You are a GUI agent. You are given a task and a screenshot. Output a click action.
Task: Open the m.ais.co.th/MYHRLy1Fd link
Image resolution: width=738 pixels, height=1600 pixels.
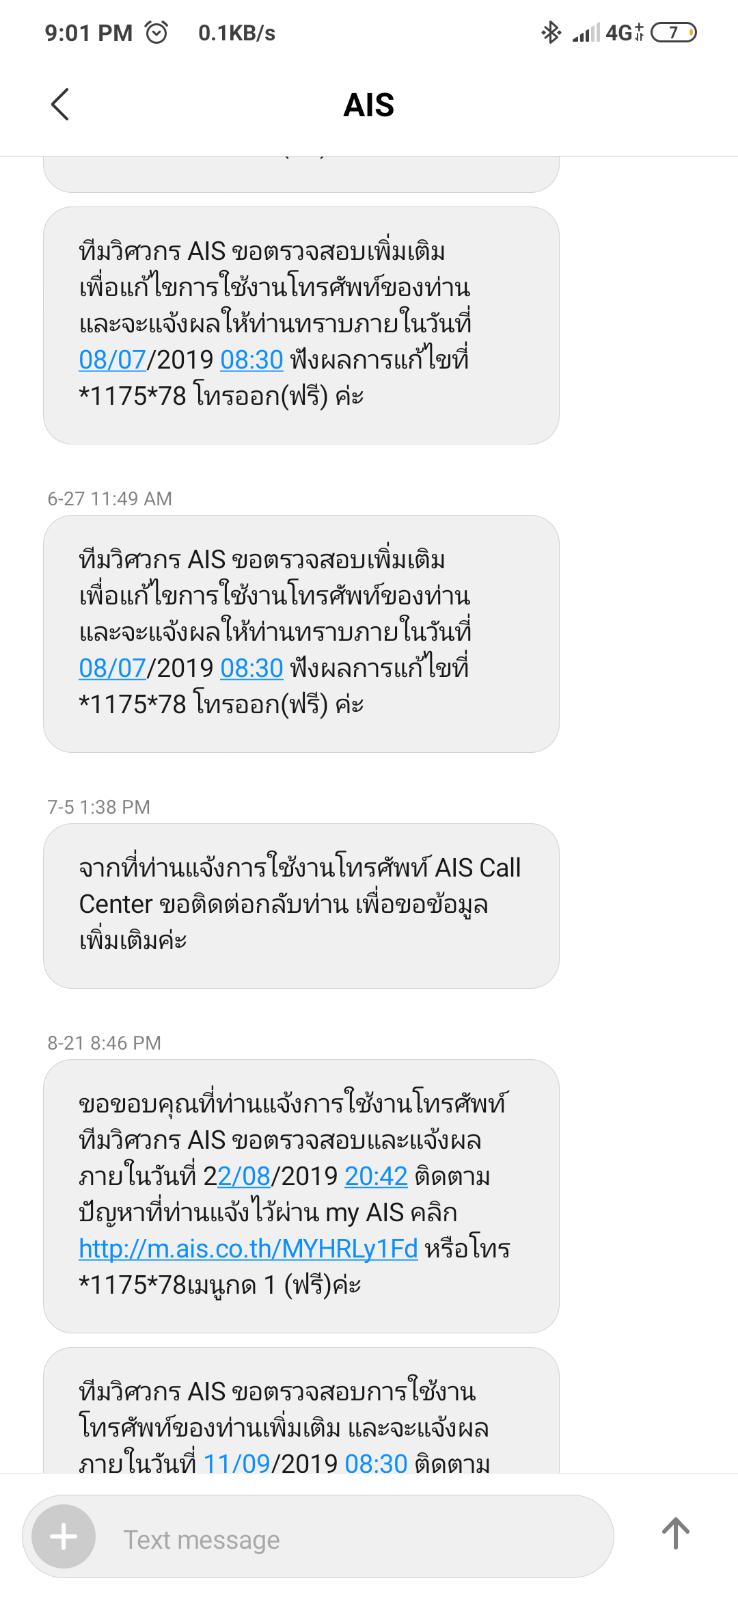(x=248, y=1248)
